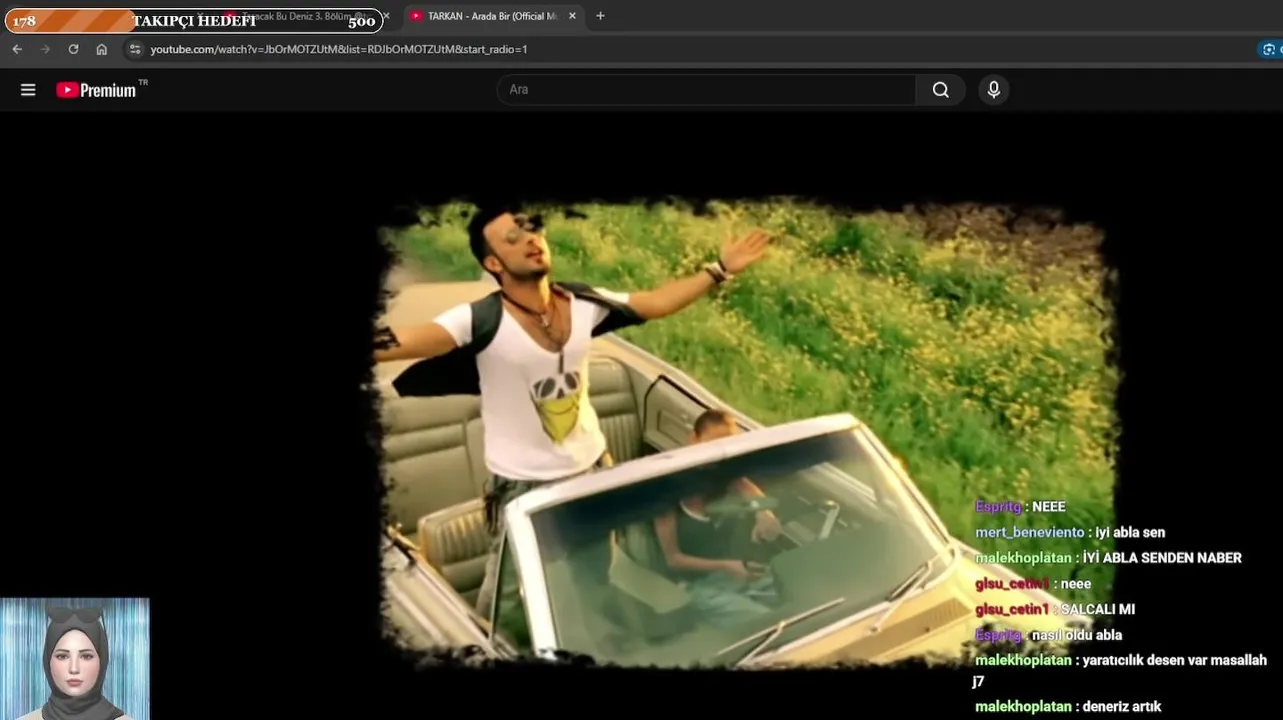Click chat username mert_beneviento

pos(1029,532)
